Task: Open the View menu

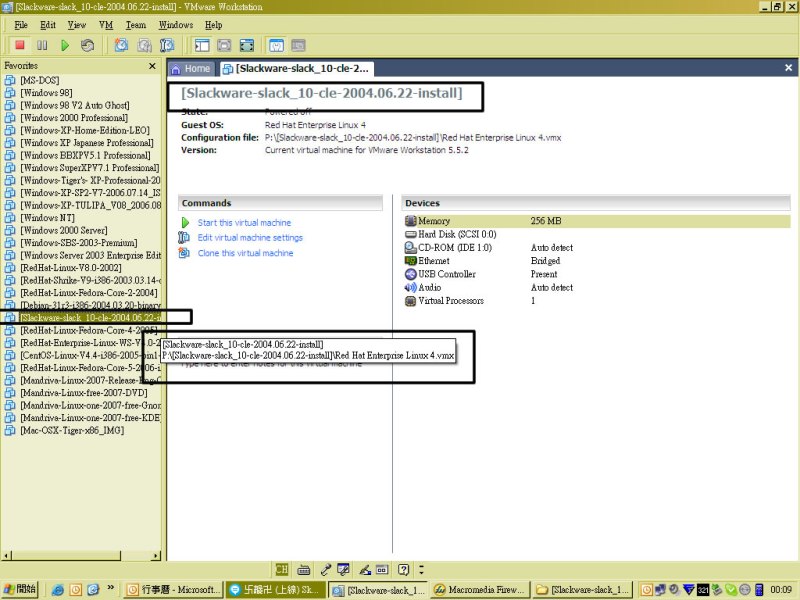Action: click(77, 25)
